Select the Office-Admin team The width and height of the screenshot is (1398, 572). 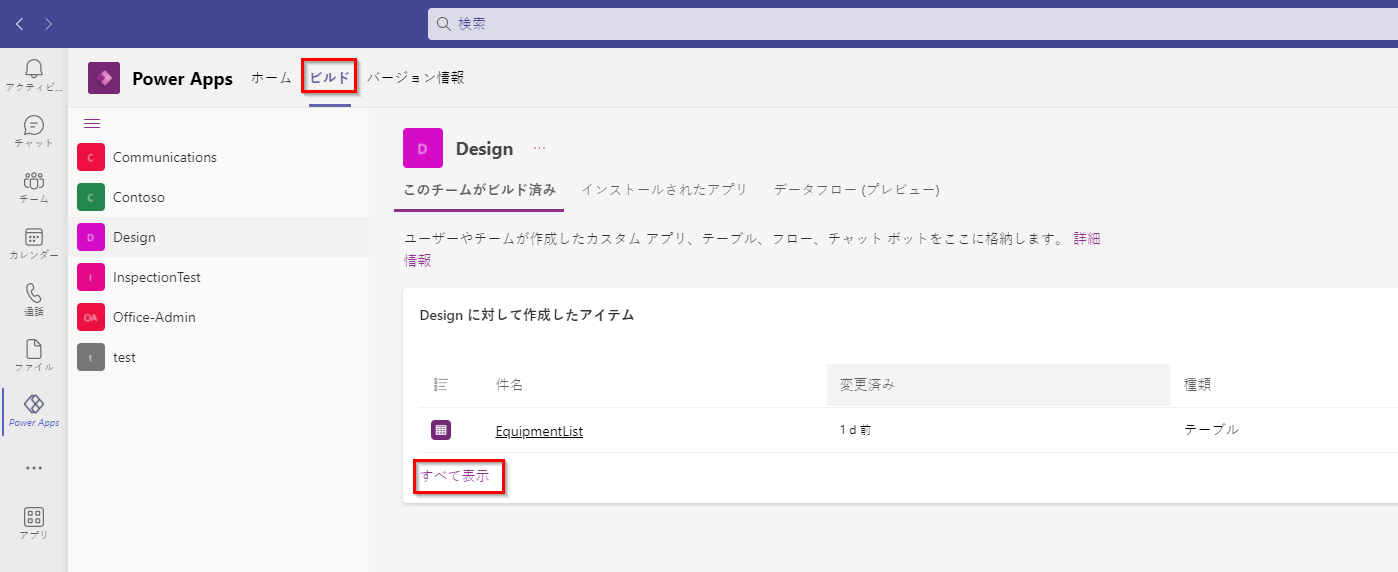[x=219, y=317]
